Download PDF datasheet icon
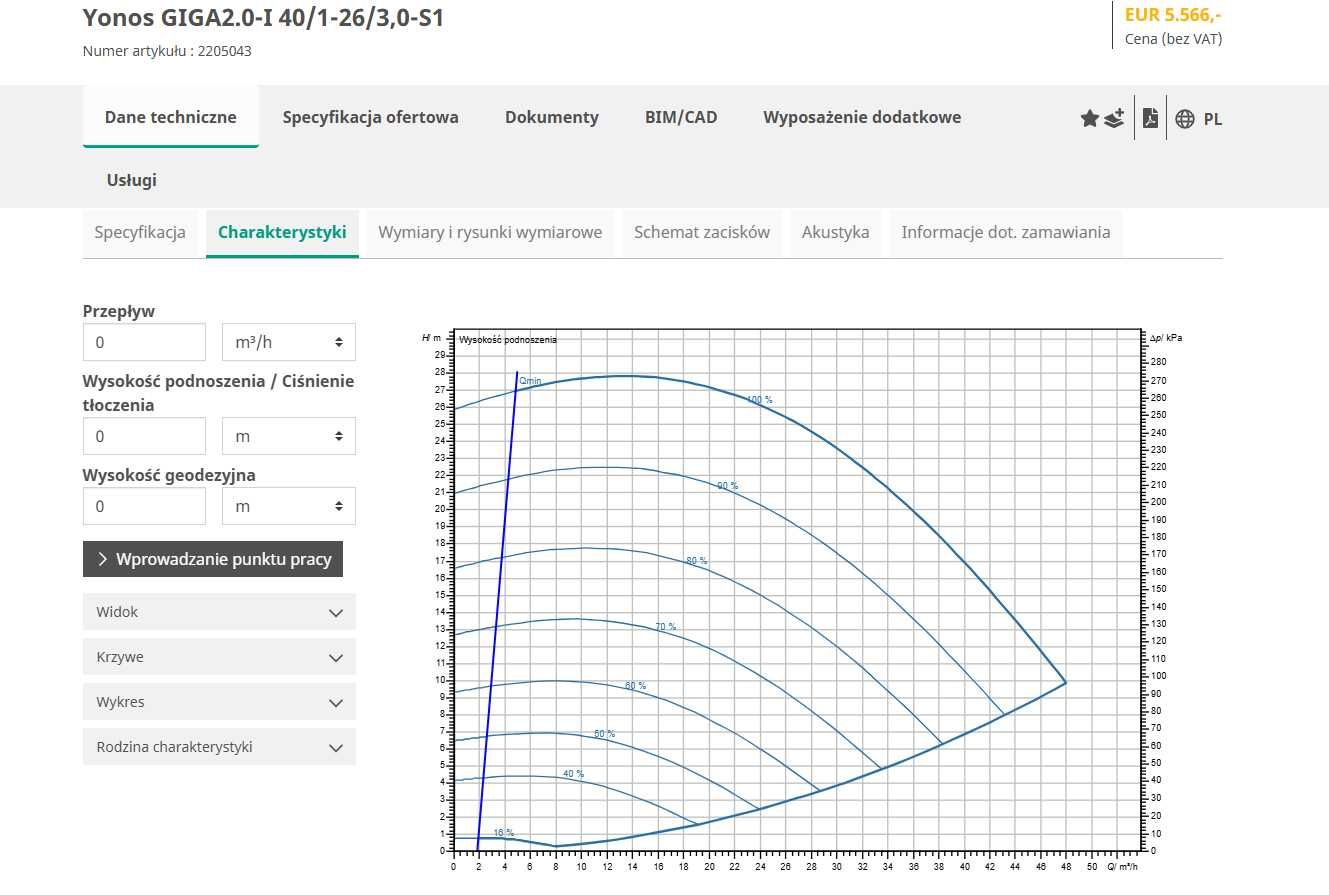 [1150, 118]
